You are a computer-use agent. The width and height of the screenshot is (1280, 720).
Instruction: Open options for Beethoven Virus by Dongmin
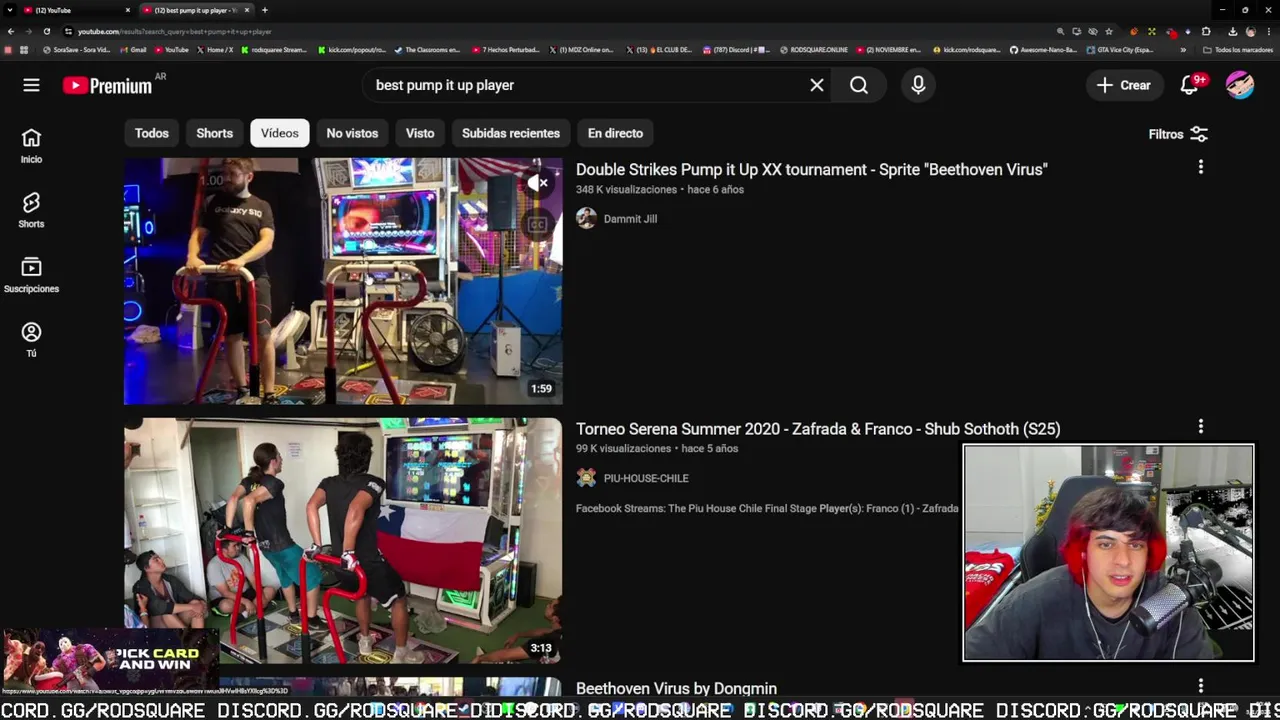[x=1201, y=686]
